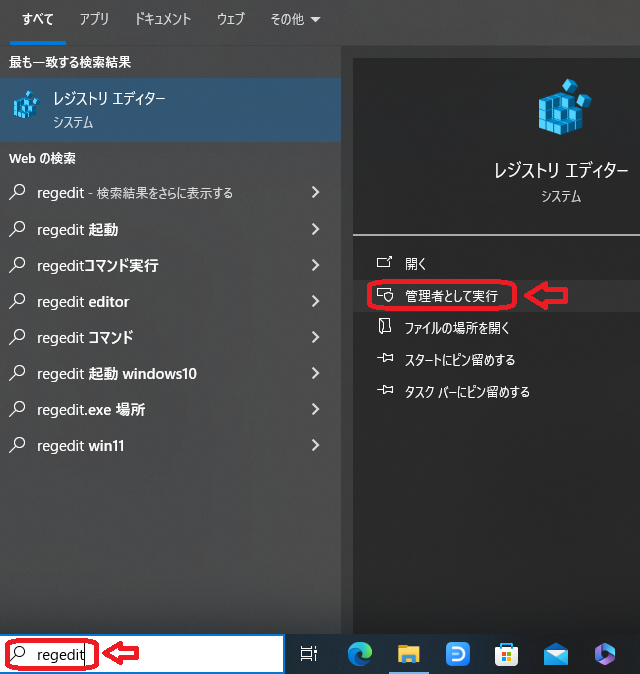This screenshot has width=640, height=674.
Task: Select web suggestion regedit コマンド
Action: tap(171, 337)
